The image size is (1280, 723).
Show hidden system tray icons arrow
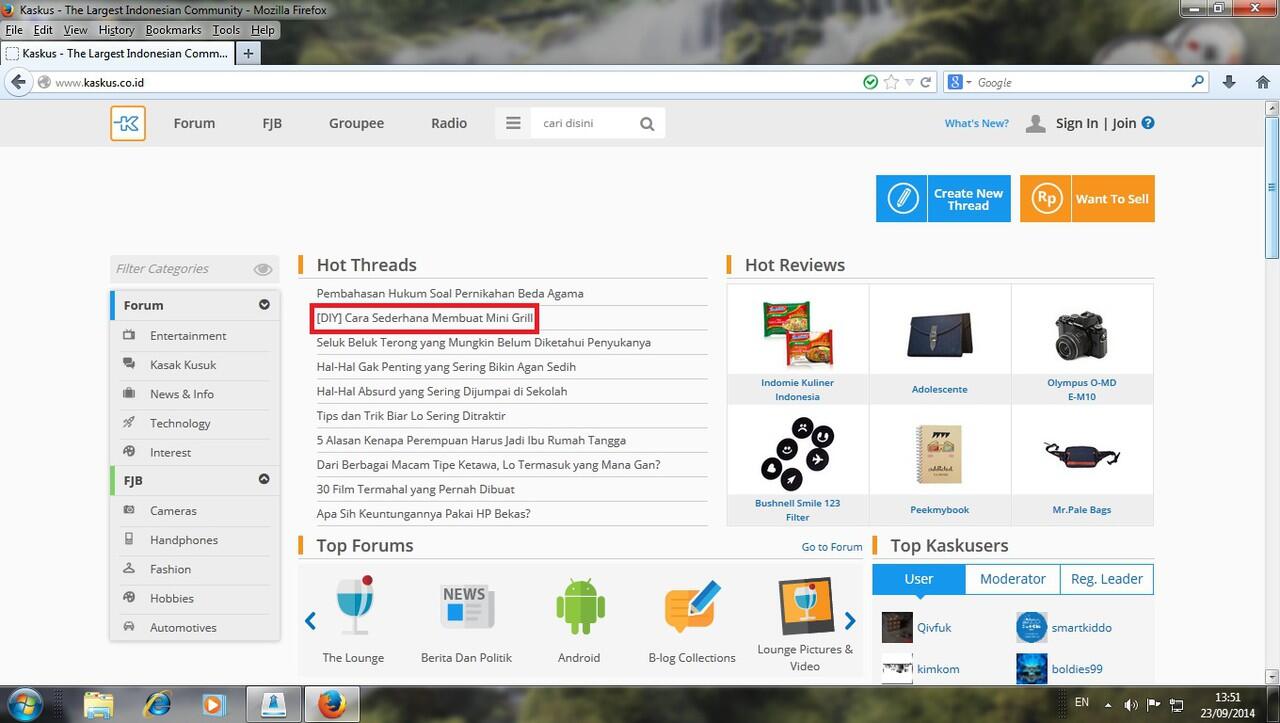tap(1109, 705)
